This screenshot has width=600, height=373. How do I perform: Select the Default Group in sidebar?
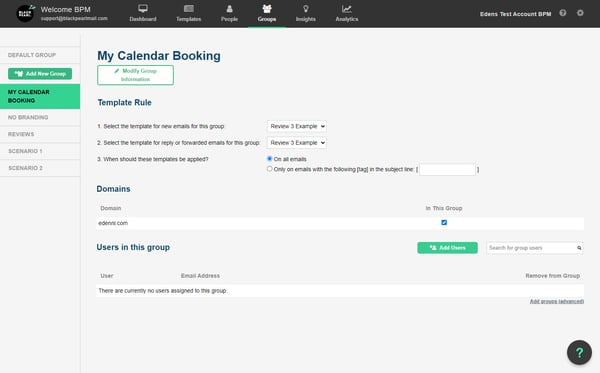coord(40,55)
